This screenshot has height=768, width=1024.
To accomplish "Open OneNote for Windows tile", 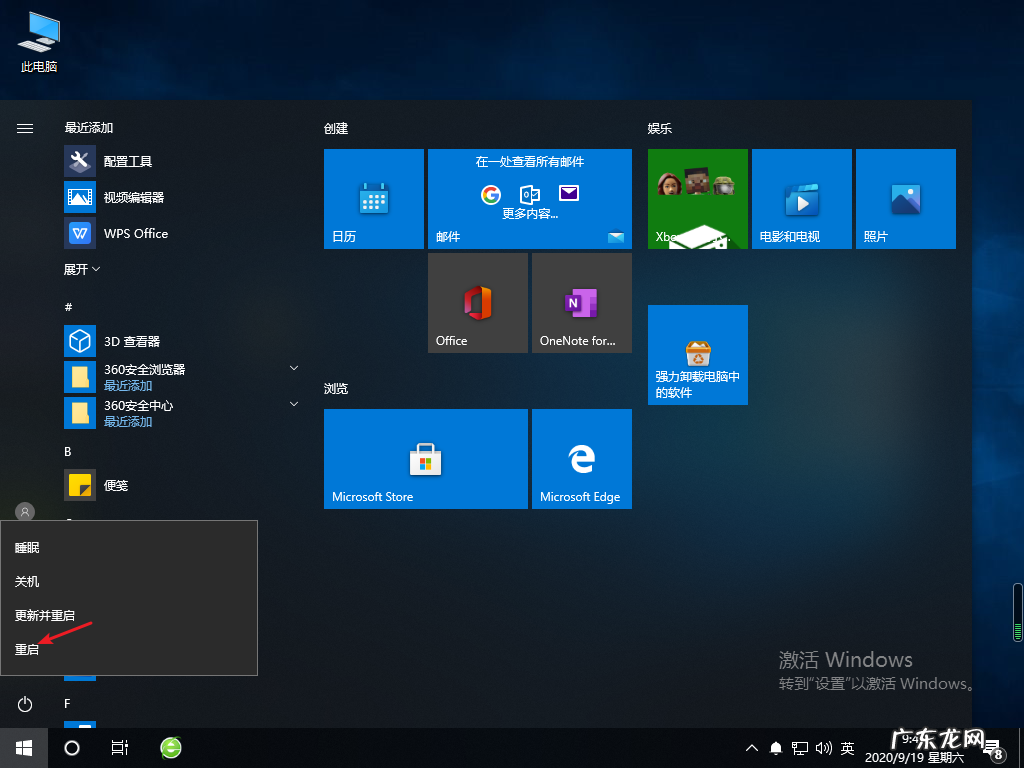I will pyautogui.click(x=581, y=302).
